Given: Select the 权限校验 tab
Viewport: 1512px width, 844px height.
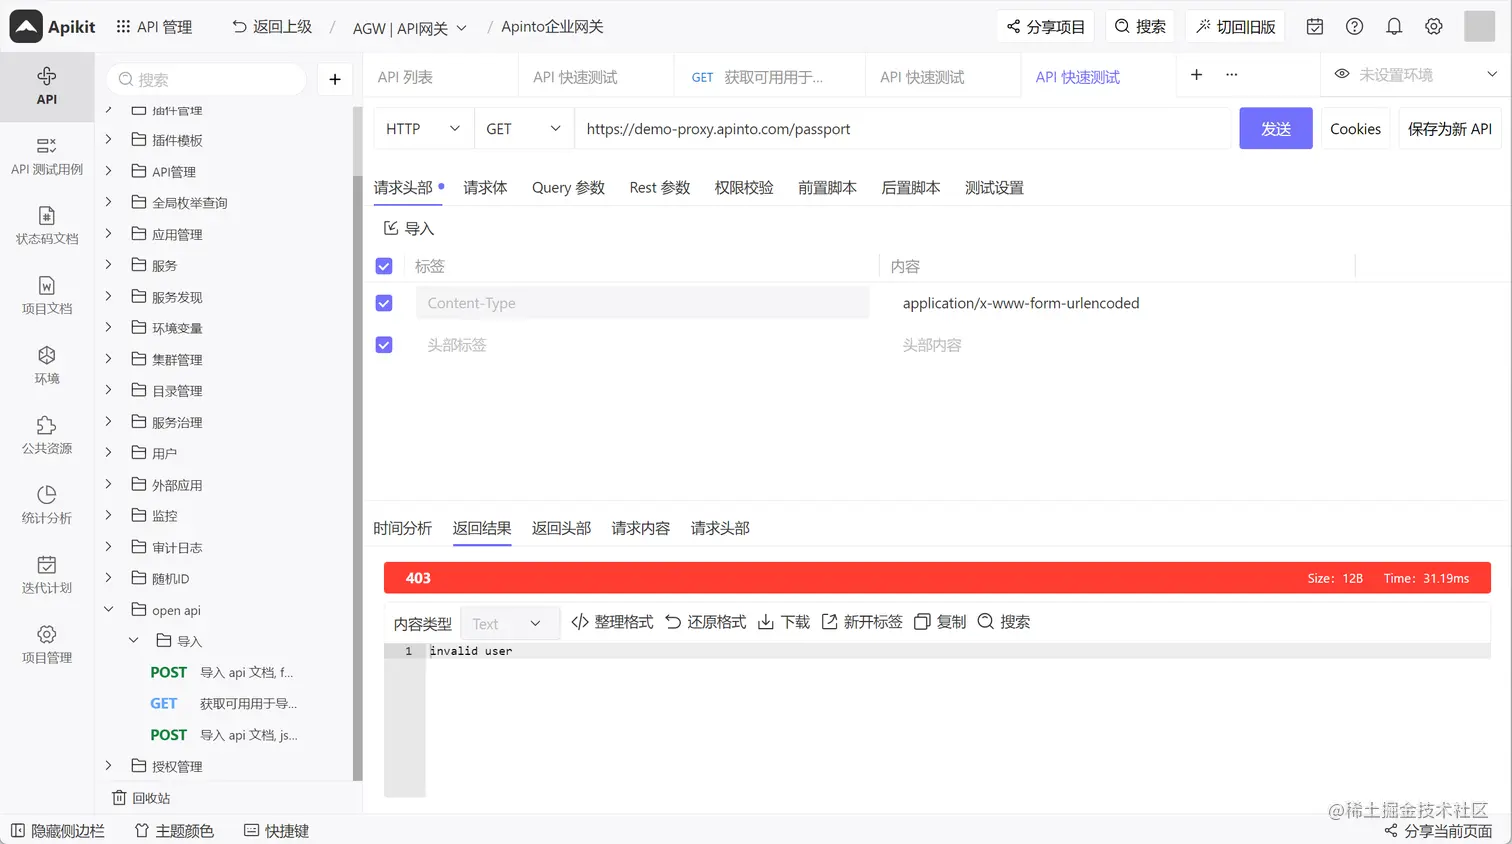Looking at the screenshot, I should point(744,188).
